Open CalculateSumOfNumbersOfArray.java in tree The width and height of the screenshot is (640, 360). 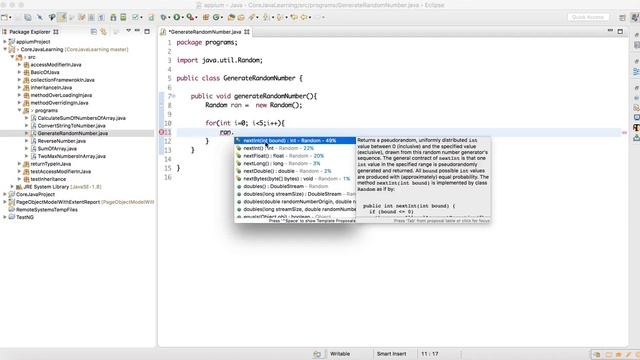click(x=81, y=118)
